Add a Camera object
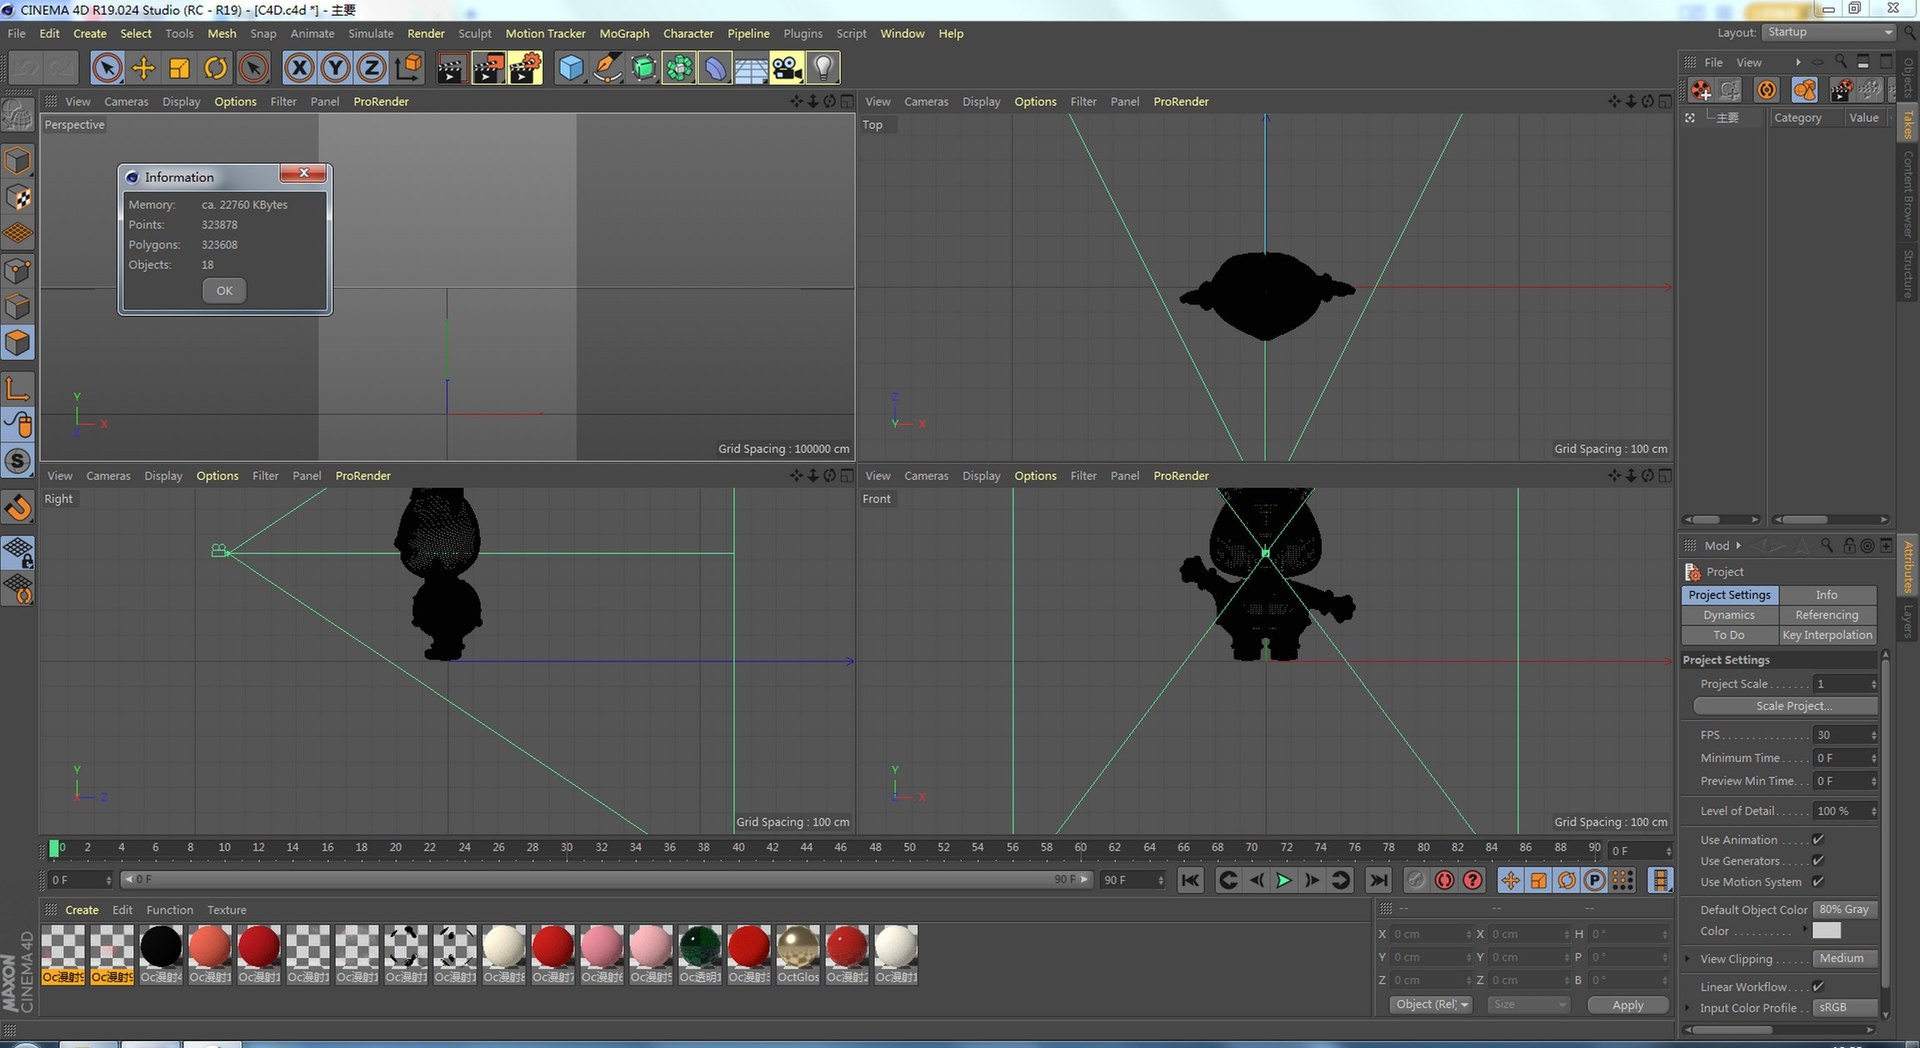1920x1048 pixels. pyautogui.click(x=787, y=68)
